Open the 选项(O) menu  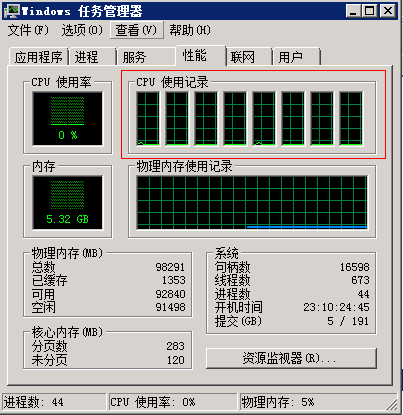click(x=82, y=30)
